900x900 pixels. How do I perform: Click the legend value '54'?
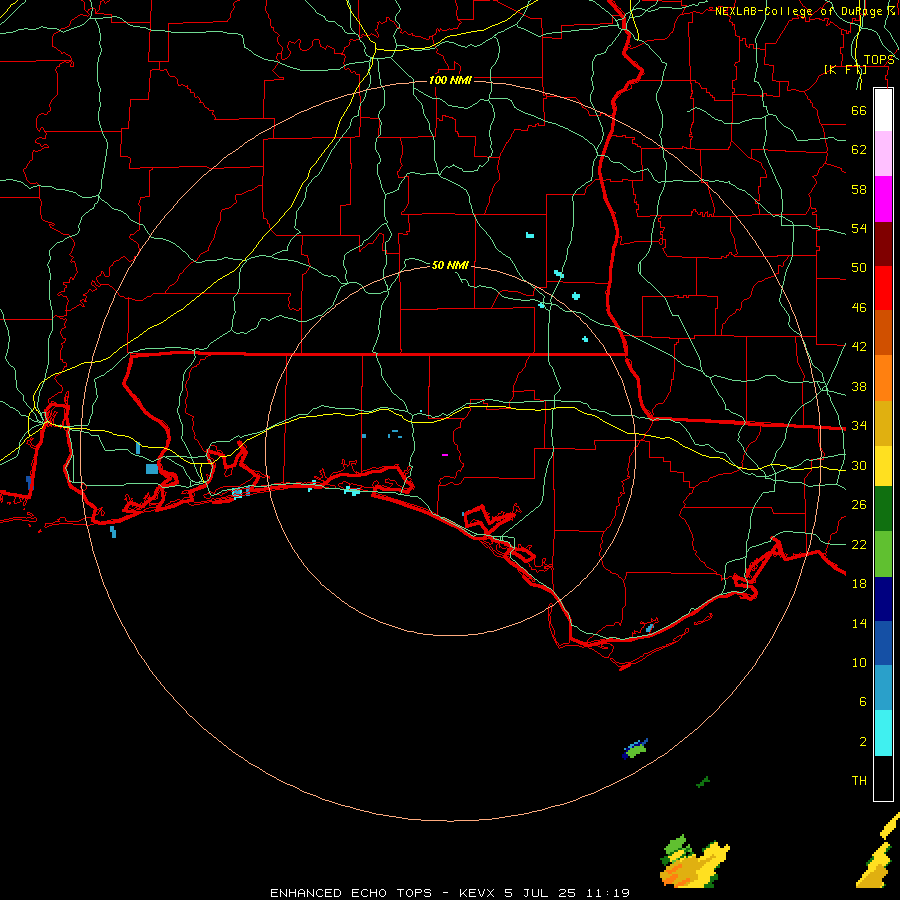[x=859, y=228]
